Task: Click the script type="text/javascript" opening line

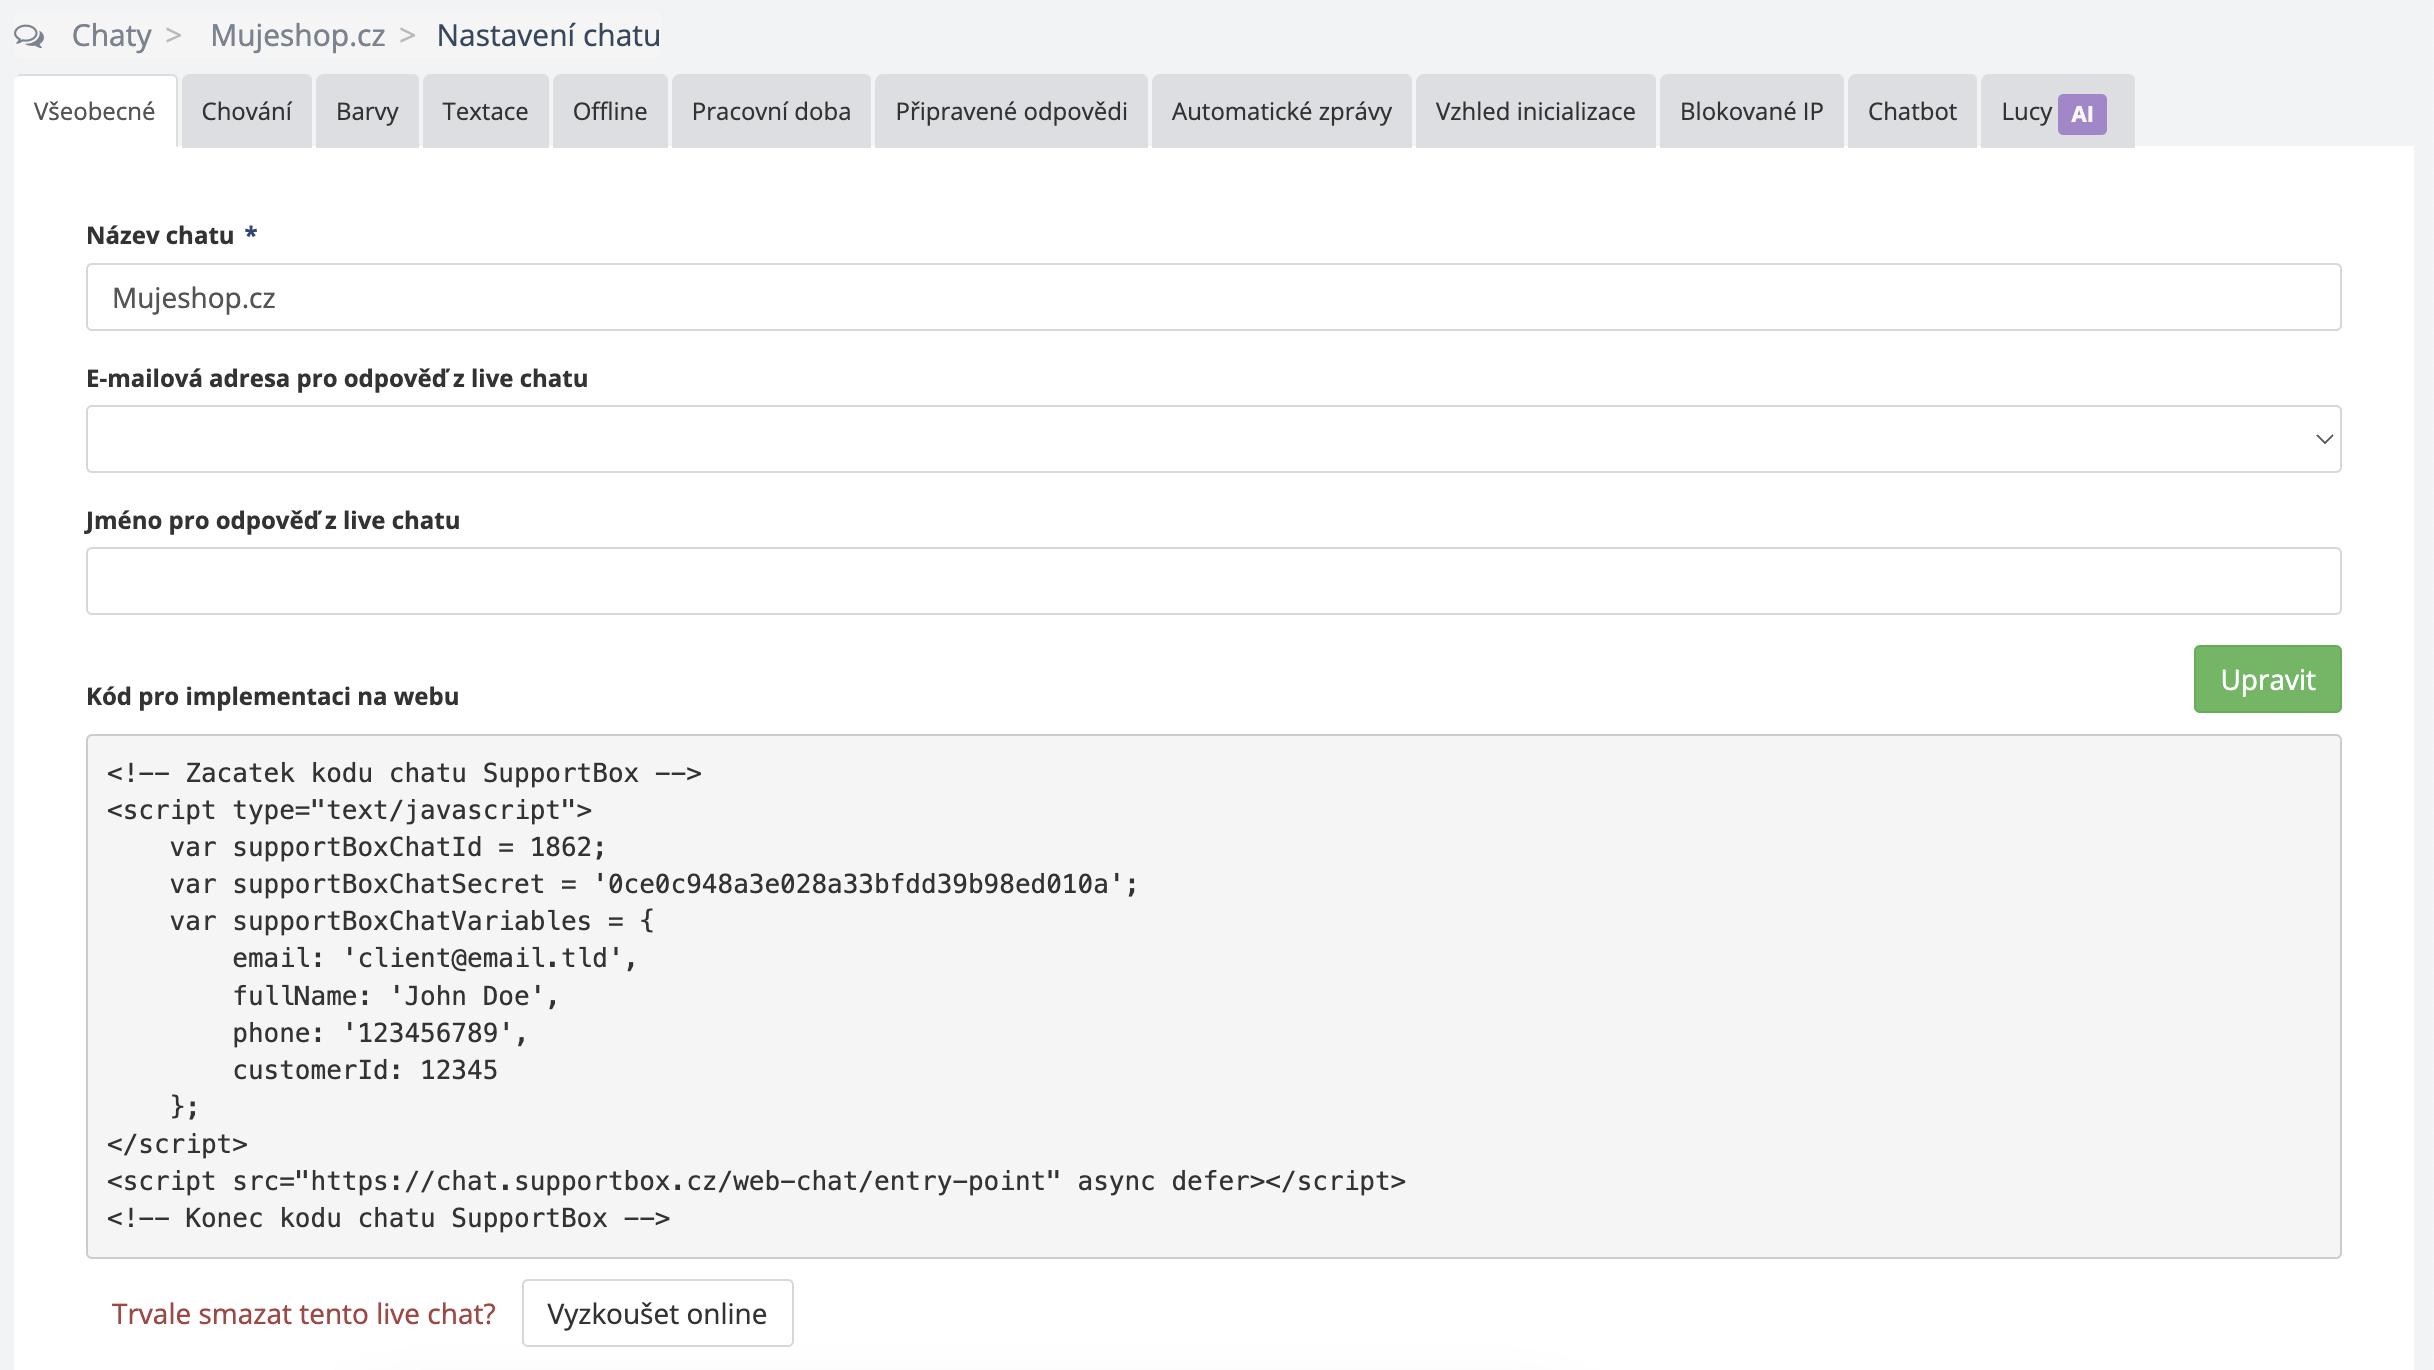Action: pyautogui.click(x=349, y=810)
